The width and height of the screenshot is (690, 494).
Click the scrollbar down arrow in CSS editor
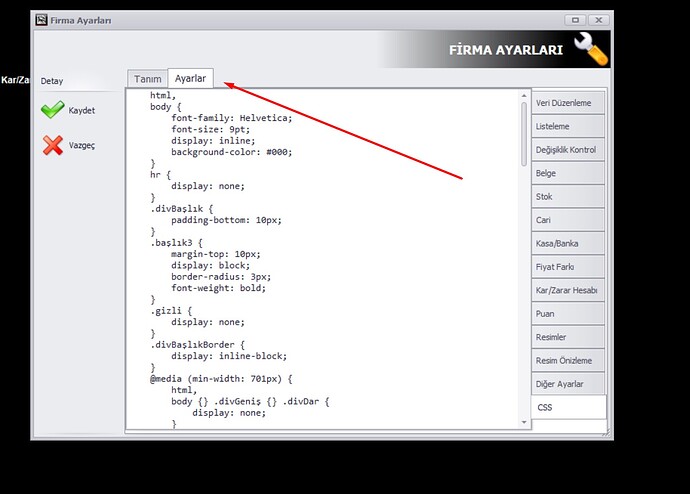click(524, 422)
